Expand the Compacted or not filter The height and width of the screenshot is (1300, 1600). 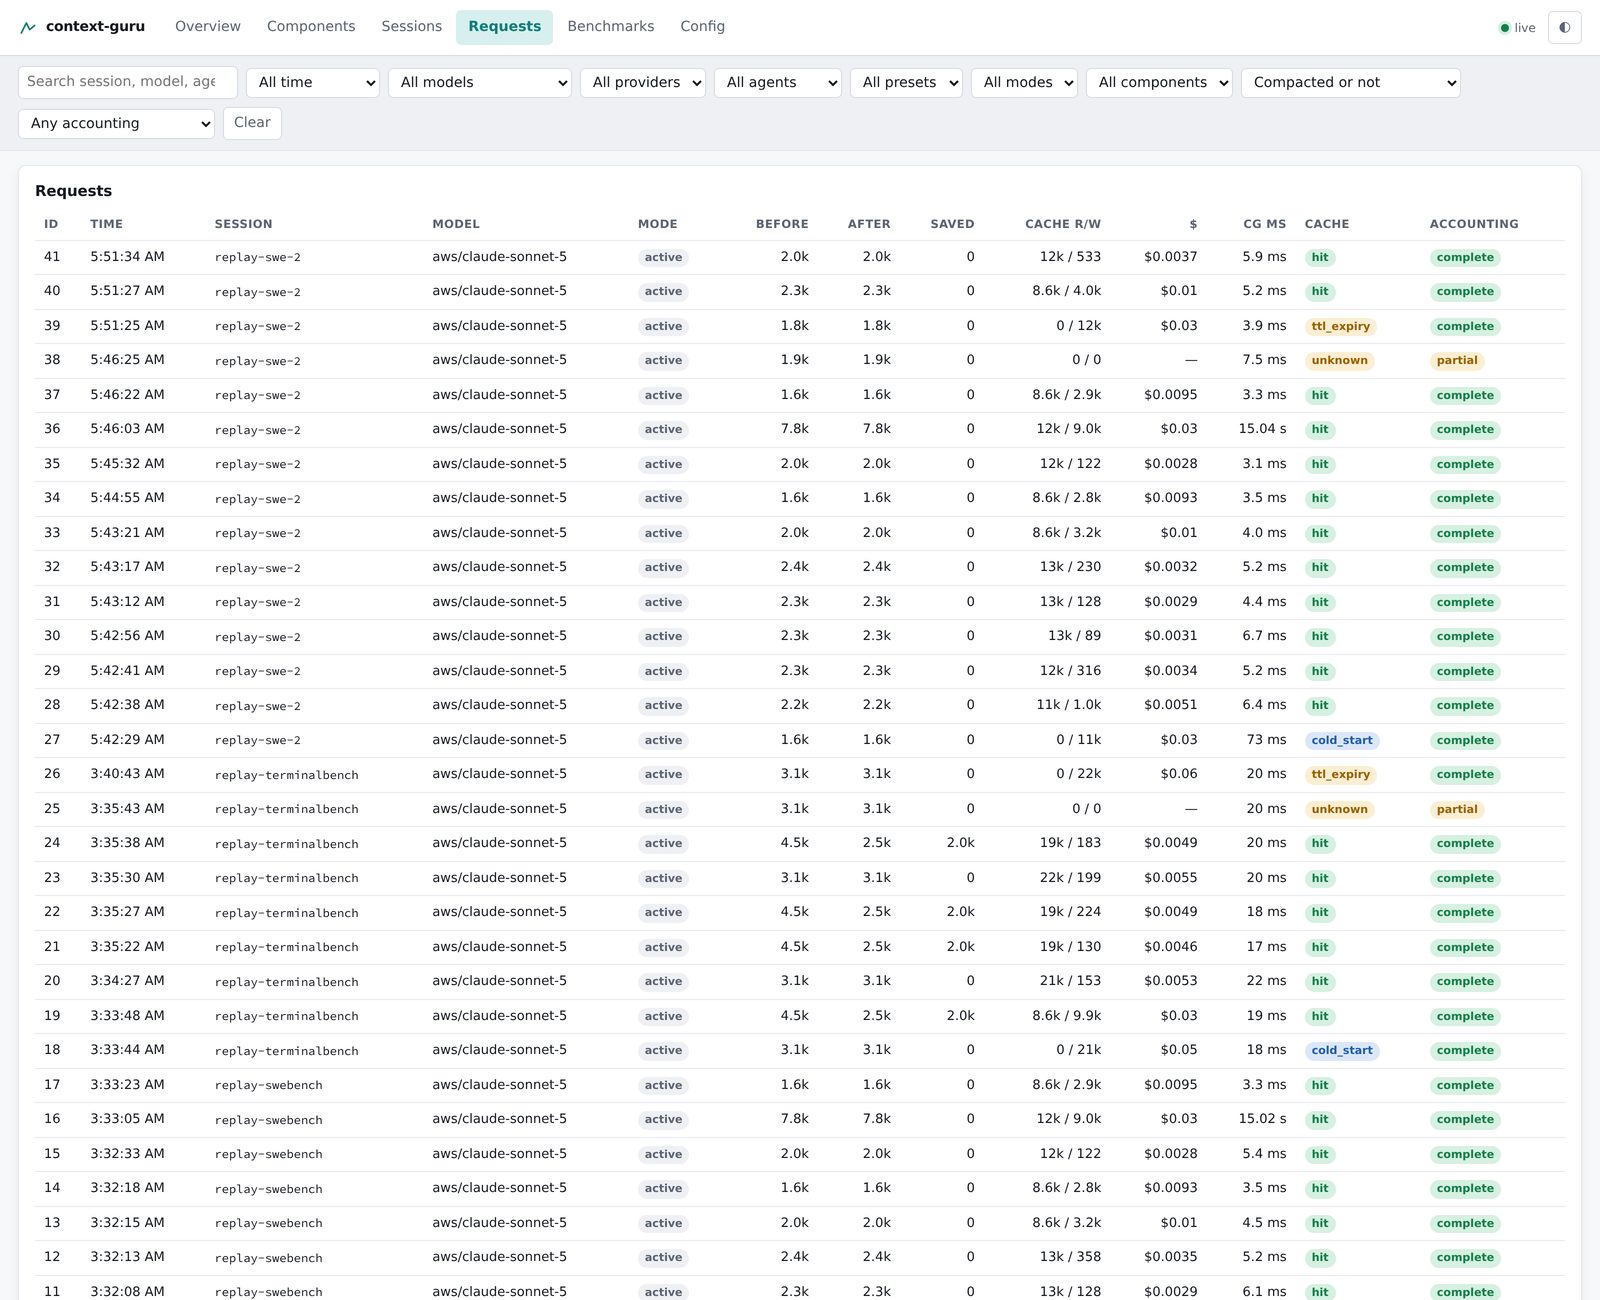coord(1350,83)
